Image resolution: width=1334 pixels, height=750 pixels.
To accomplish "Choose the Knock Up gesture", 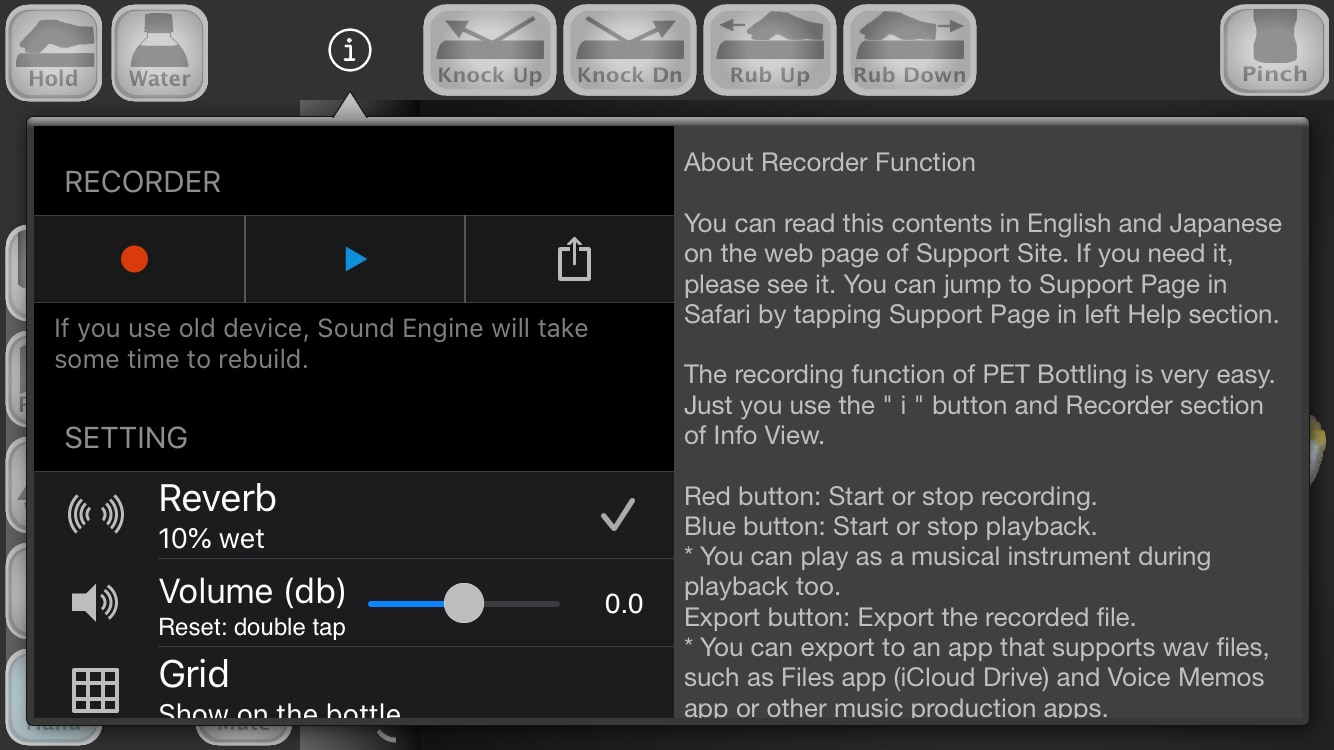I will [490, 50].
